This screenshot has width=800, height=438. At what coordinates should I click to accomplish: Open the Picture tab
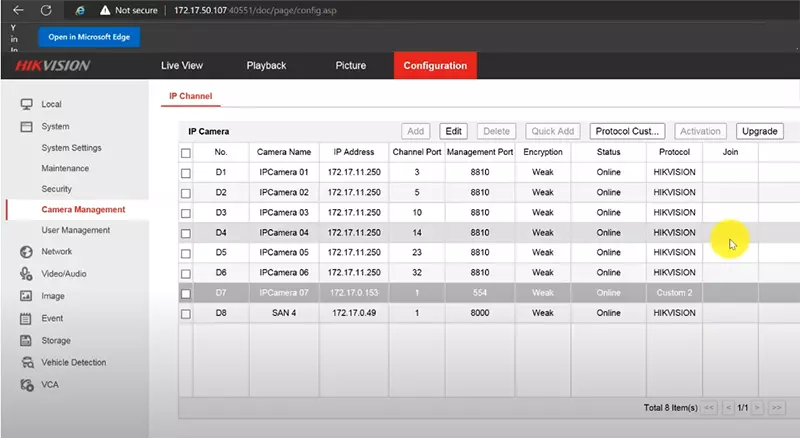pos(351,65)
